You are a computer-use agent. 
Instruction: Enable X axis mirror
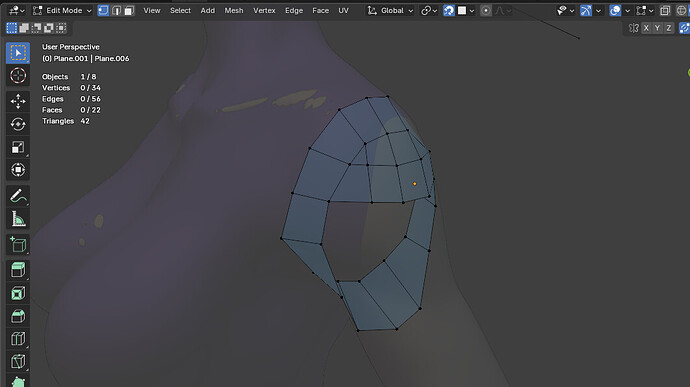pos(646,28)
